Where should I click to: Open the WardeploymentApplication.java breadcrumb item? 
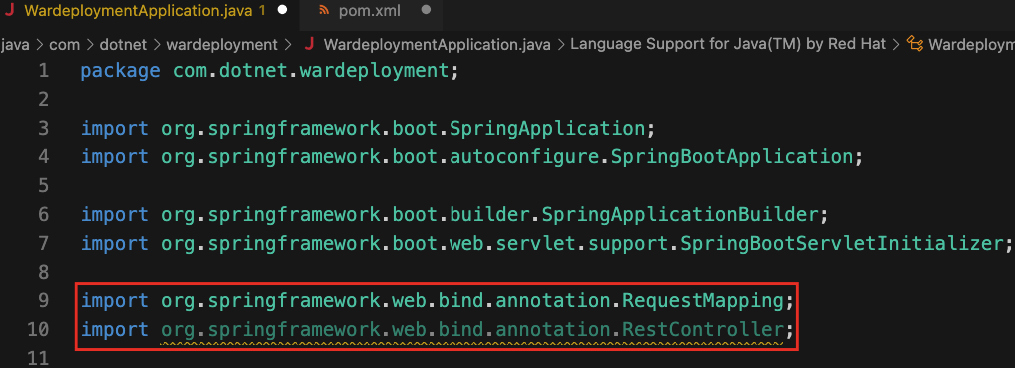tap(437, 45)
